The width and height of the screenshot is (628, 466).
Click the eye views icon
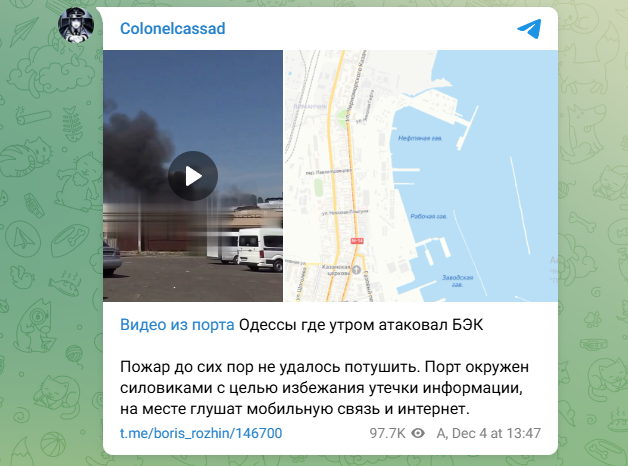point(418,433)
